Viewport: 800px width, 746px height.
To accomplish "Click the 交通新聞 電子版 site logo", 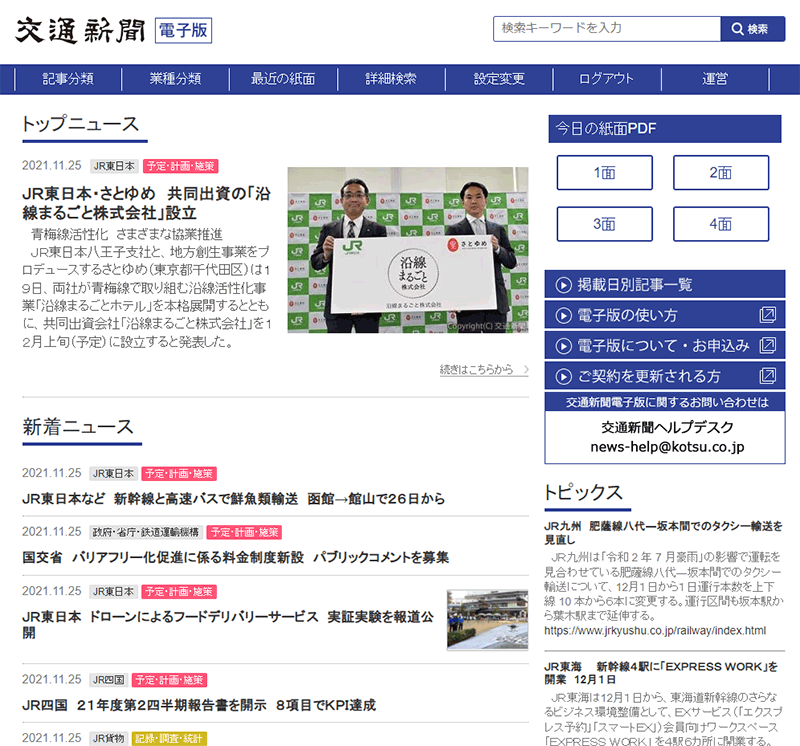I will pos(113,30).
